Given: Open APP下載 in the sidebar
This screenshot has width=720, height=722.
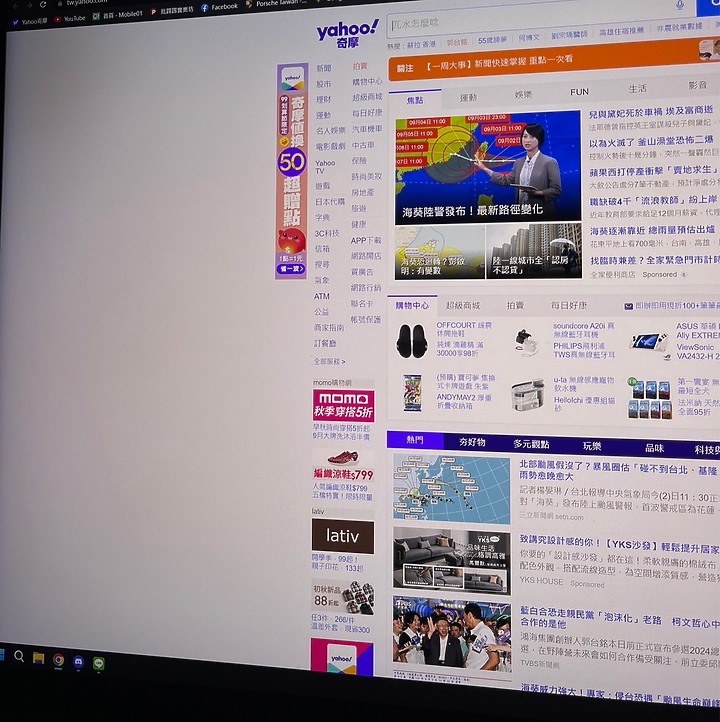Looking at the screenshot, I should (x=366, y=240).
